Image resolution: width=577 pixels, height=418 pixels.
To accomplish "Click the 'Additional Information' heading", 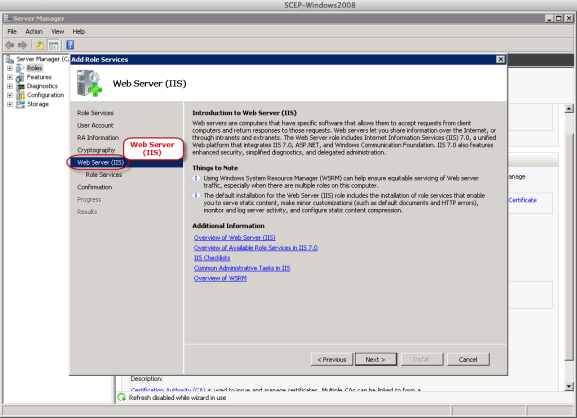I will coord(228,226).
